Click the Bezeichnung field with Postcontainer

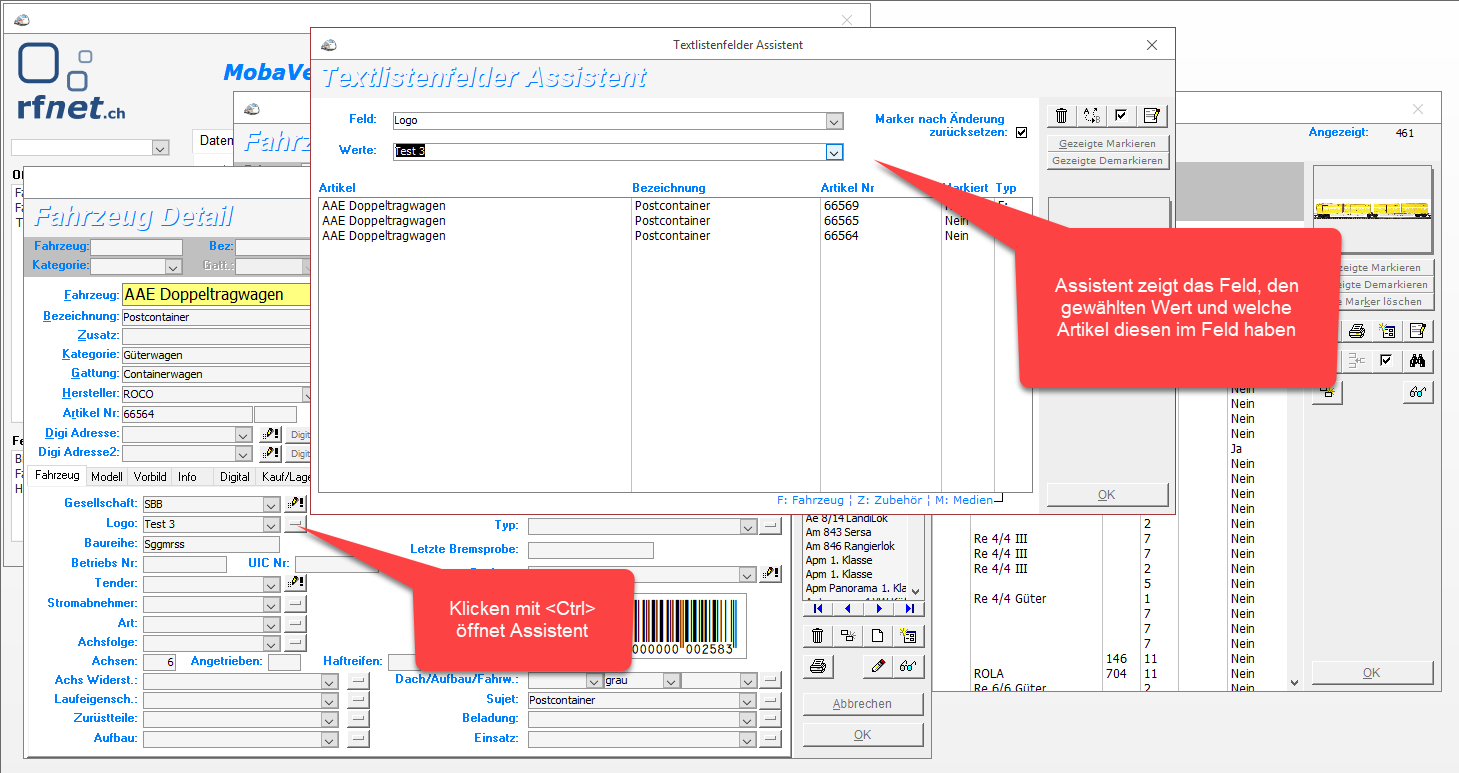216,317
